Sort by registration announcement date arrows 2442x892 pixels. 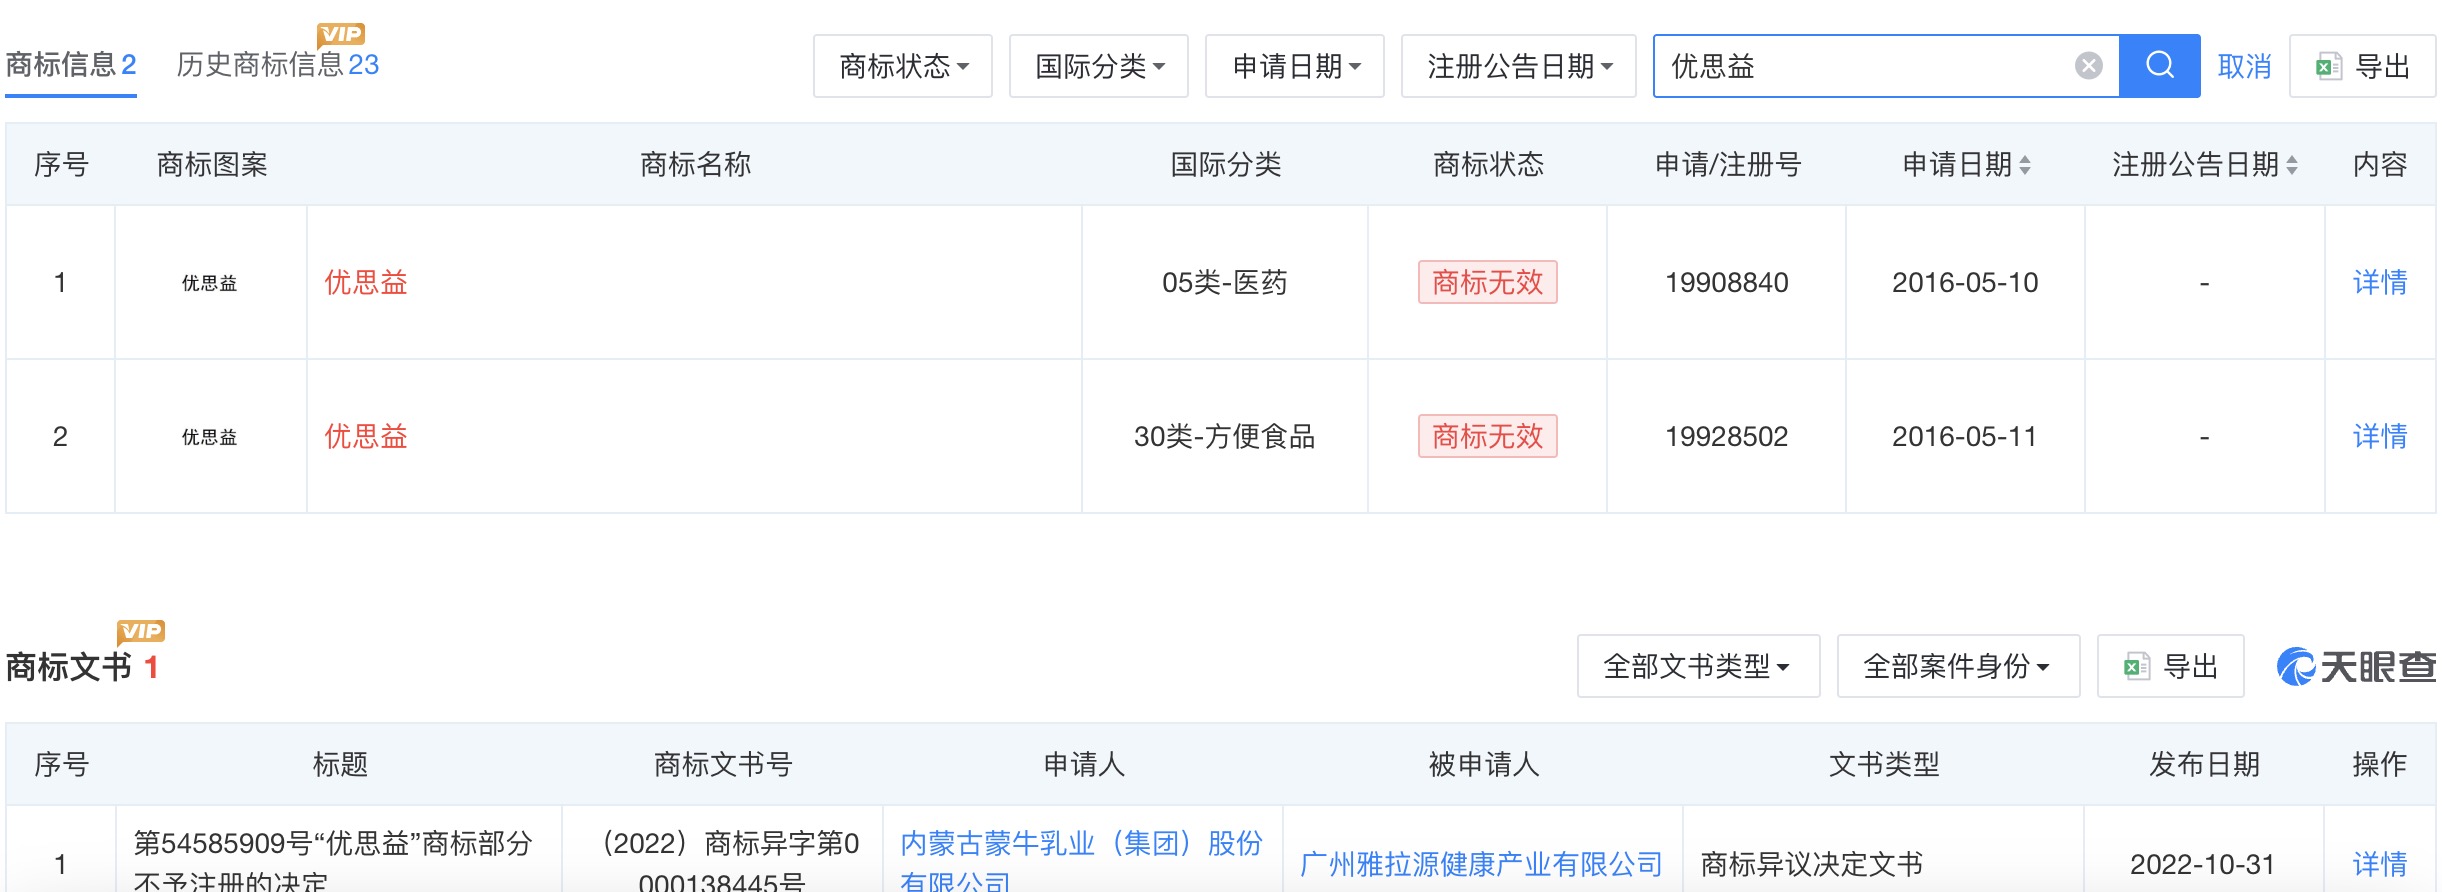[x=2292, y=165]
